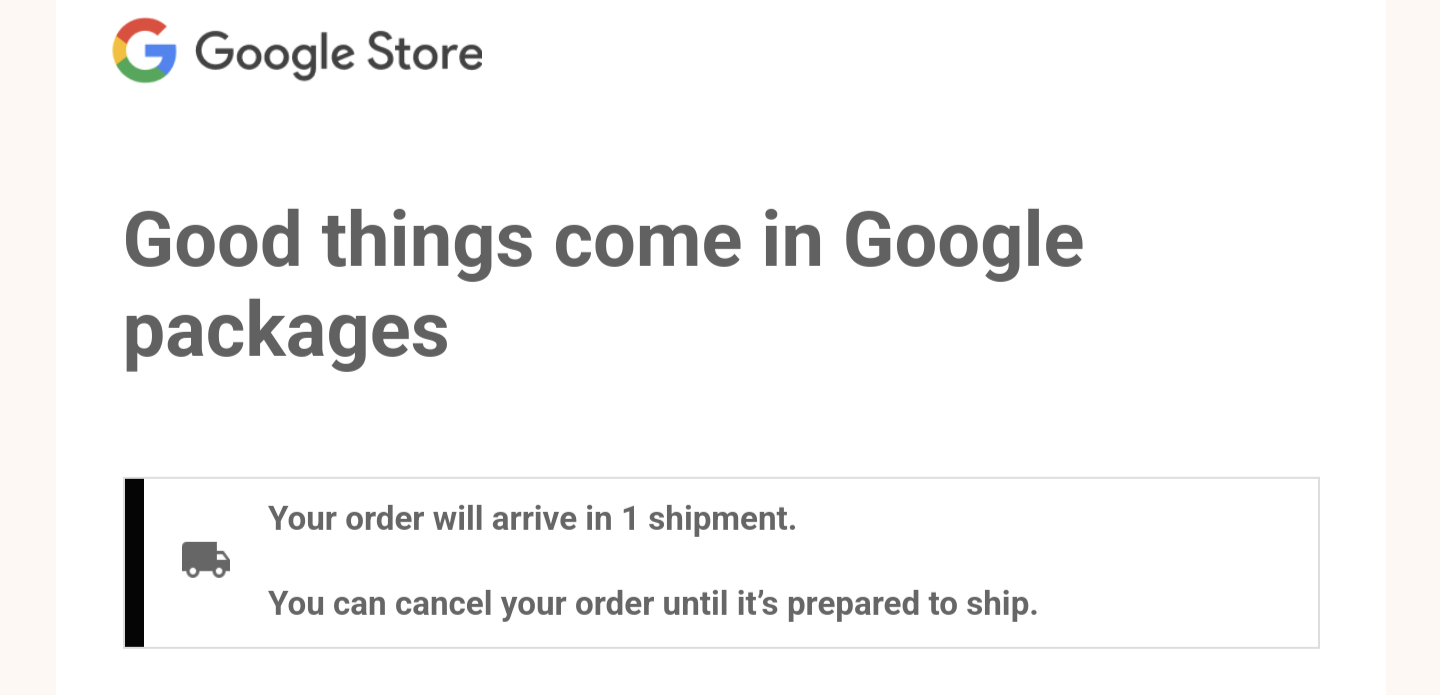Click the black vertical bar of shipment notice
The image size is (1440, 695).
point(134,563)
